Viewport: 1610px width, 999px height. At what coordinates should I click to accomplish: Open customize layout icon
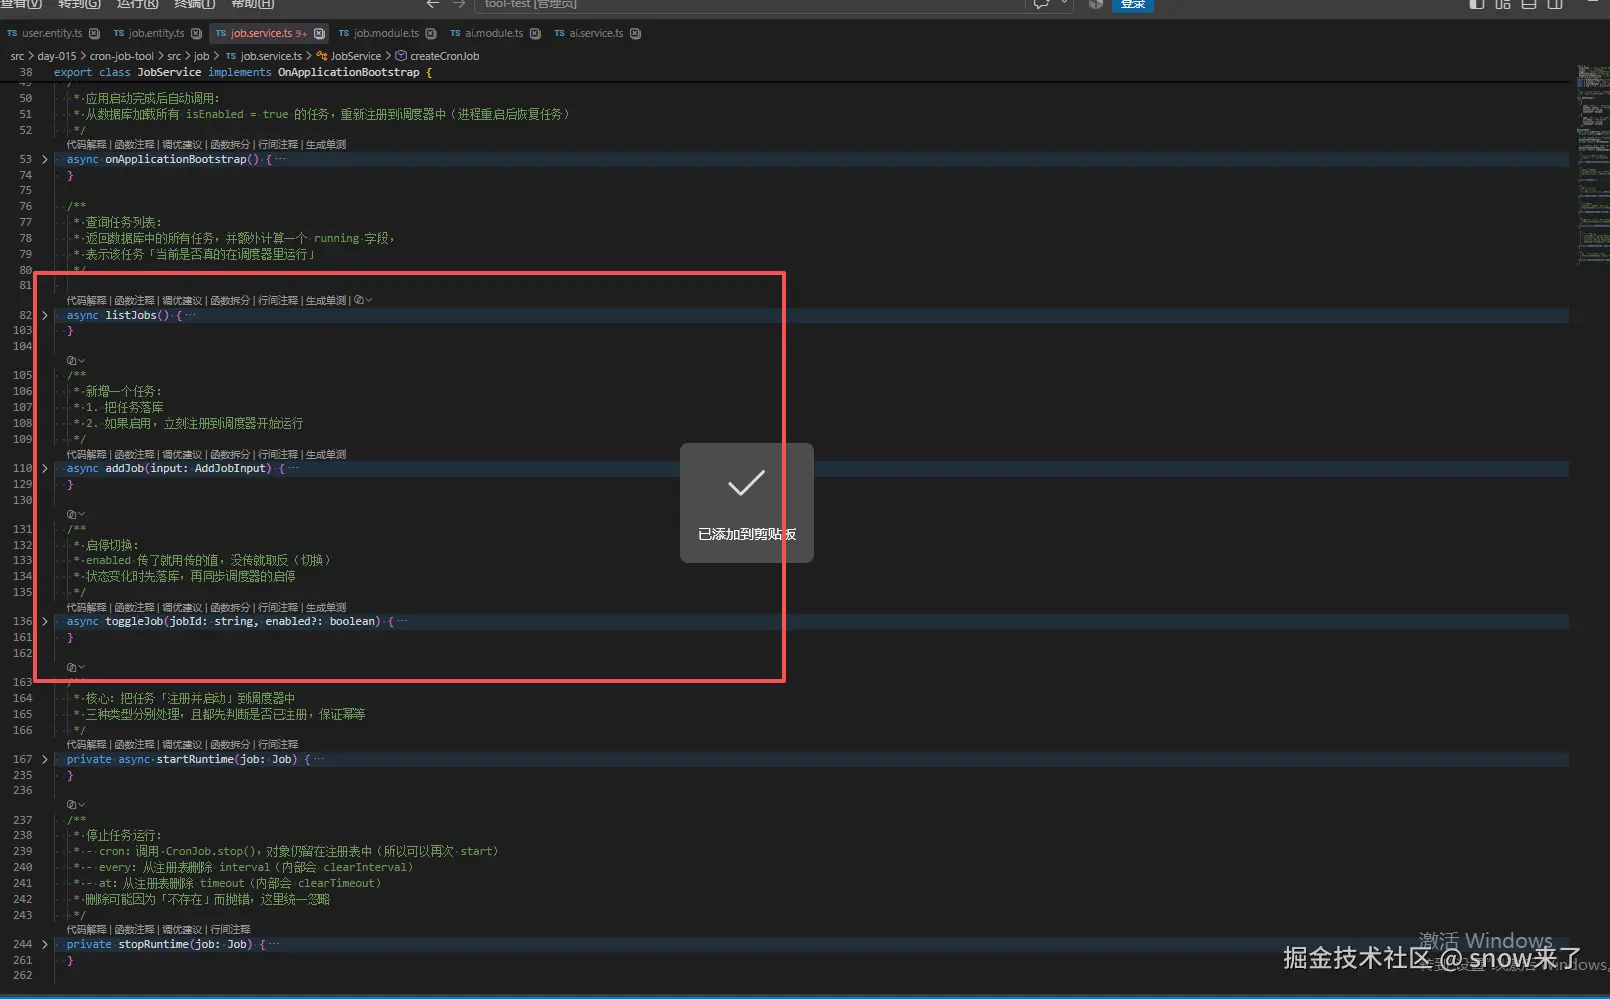point(1503,4)
